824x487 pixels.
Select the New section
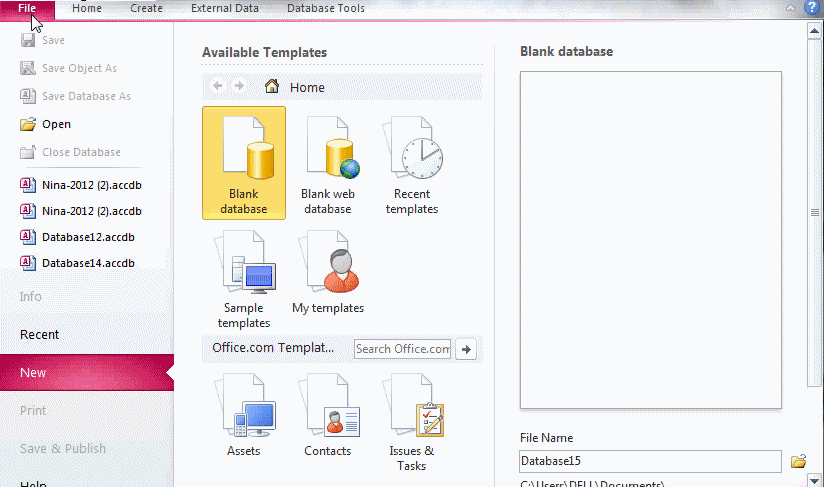[87, 372]
